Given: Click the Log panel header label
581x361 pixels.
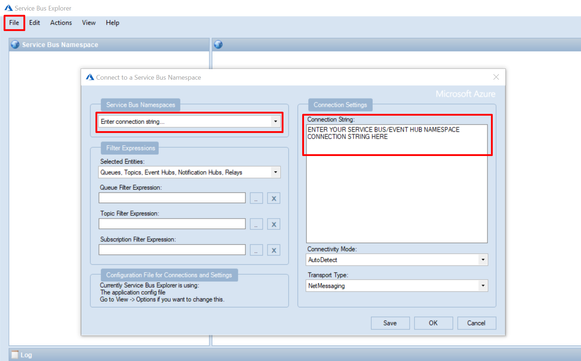Looking at the screenshot, I should (x=26, y=355).
